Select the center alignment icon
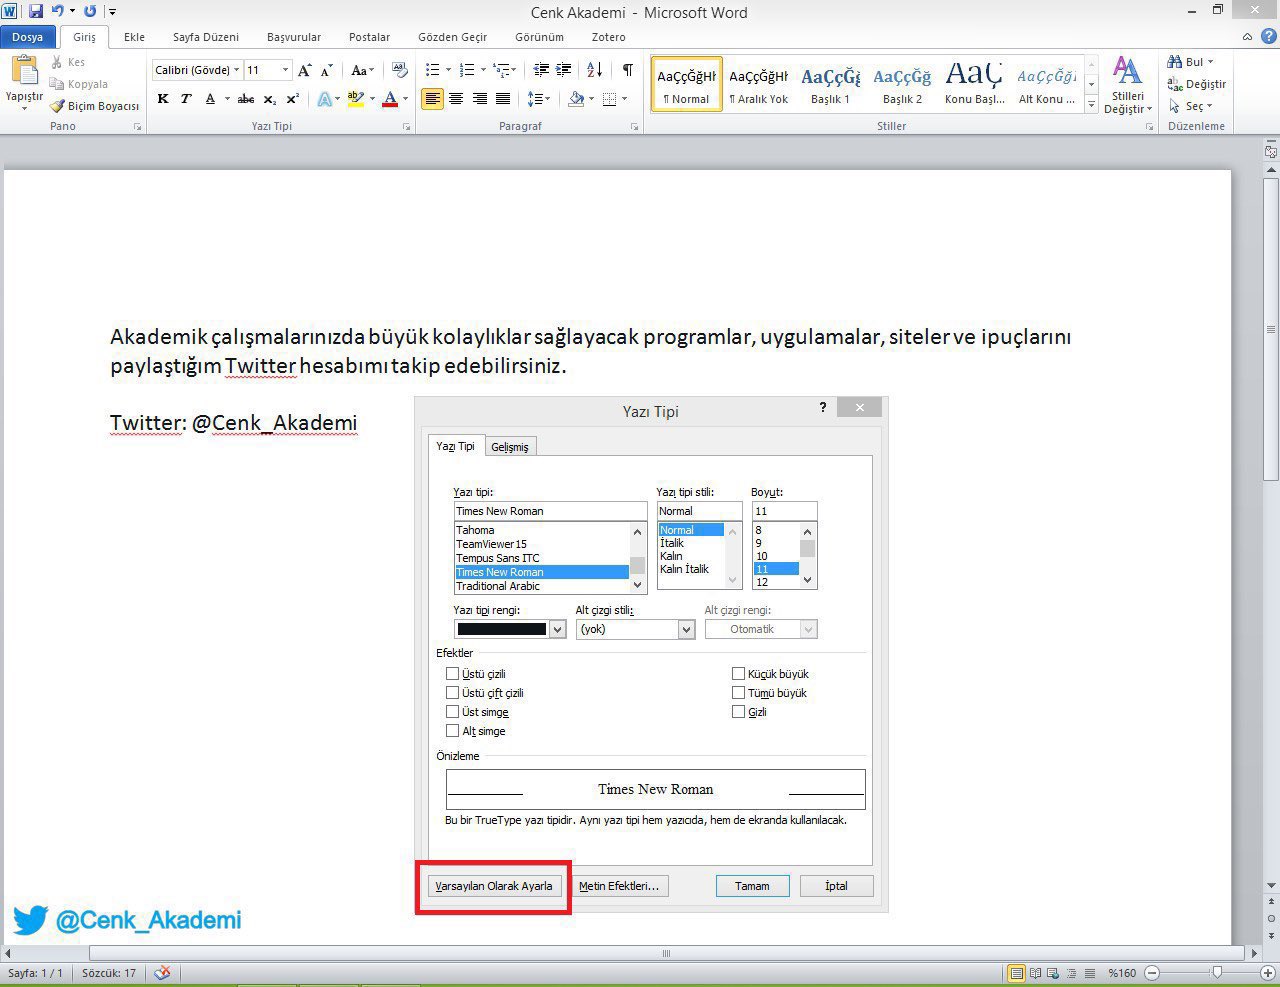This screenshot has width=1280, height=987. tap(456, 99)
